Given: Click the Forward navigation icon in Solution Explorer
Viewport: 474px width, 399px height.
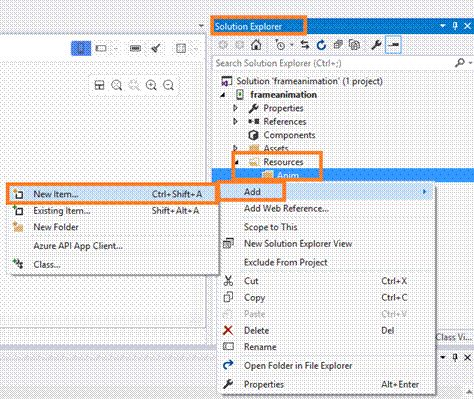Looking at the screenshot, I should 239,45.
